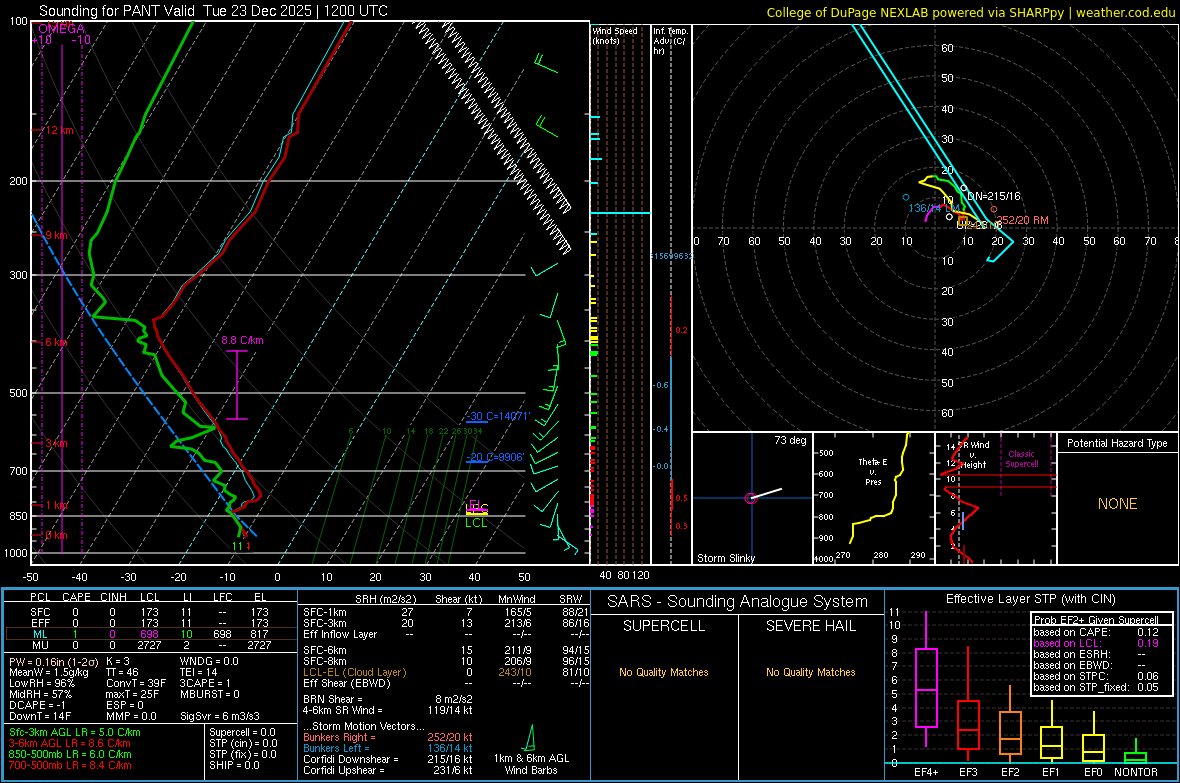Click the 'DN=215/16' hodograph label
This screenshot has width=1180, height=783.
tap(993, 196)
